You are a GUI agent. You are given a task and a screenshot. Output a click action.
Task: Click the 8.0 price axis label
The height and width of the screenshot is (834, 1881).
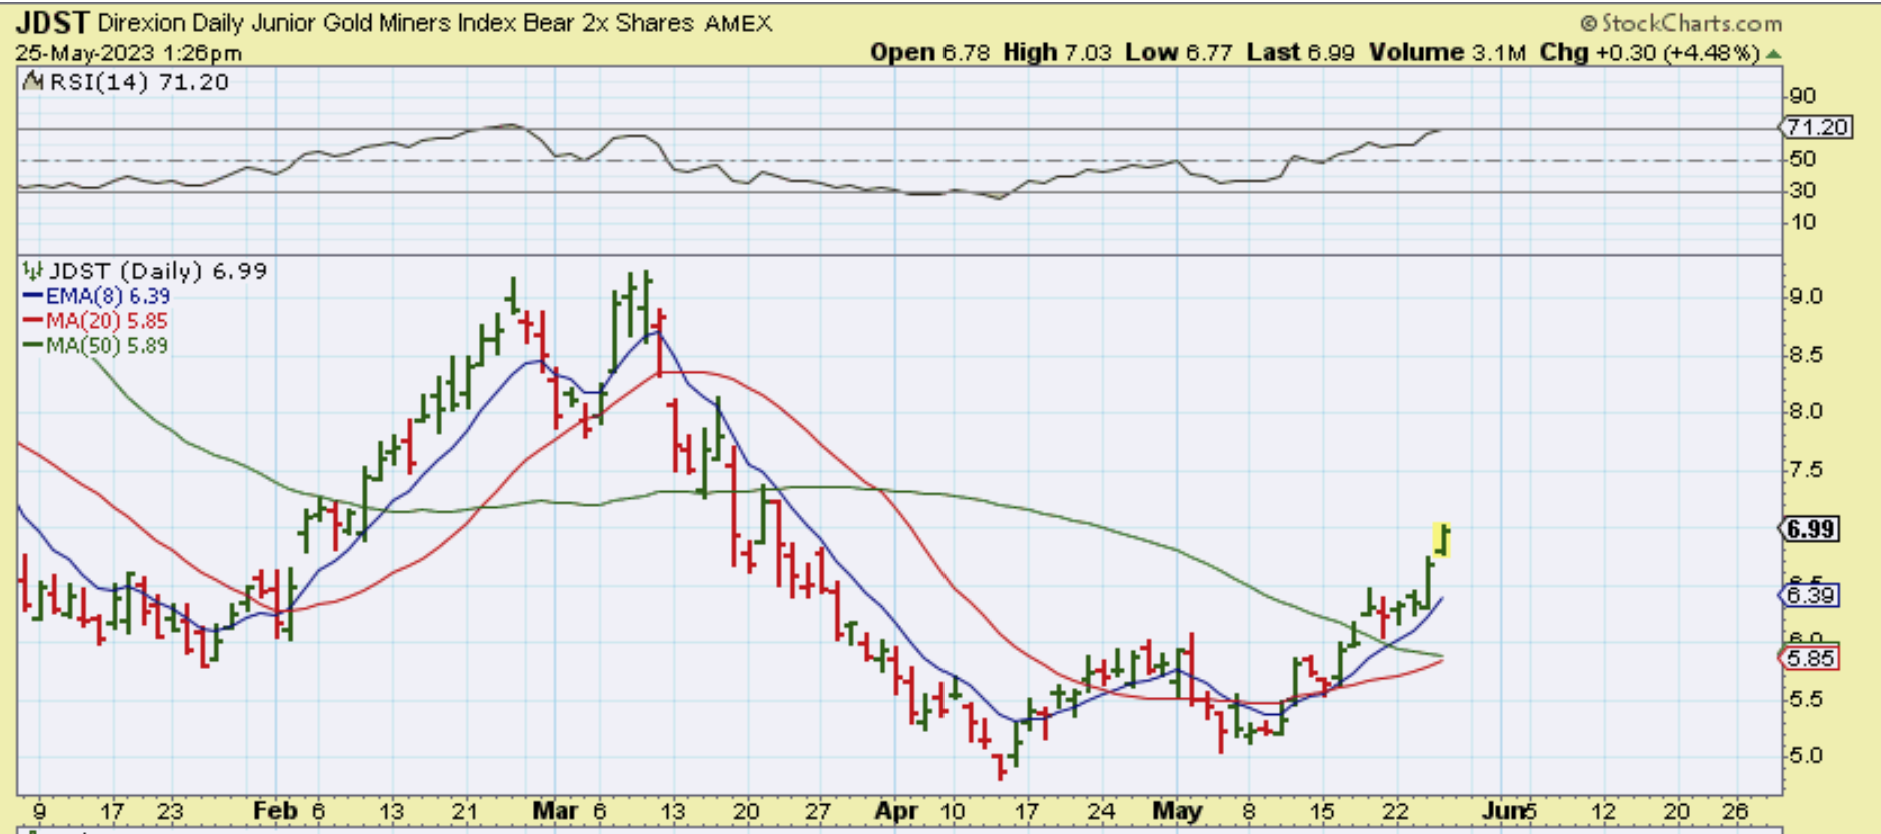1806,411
